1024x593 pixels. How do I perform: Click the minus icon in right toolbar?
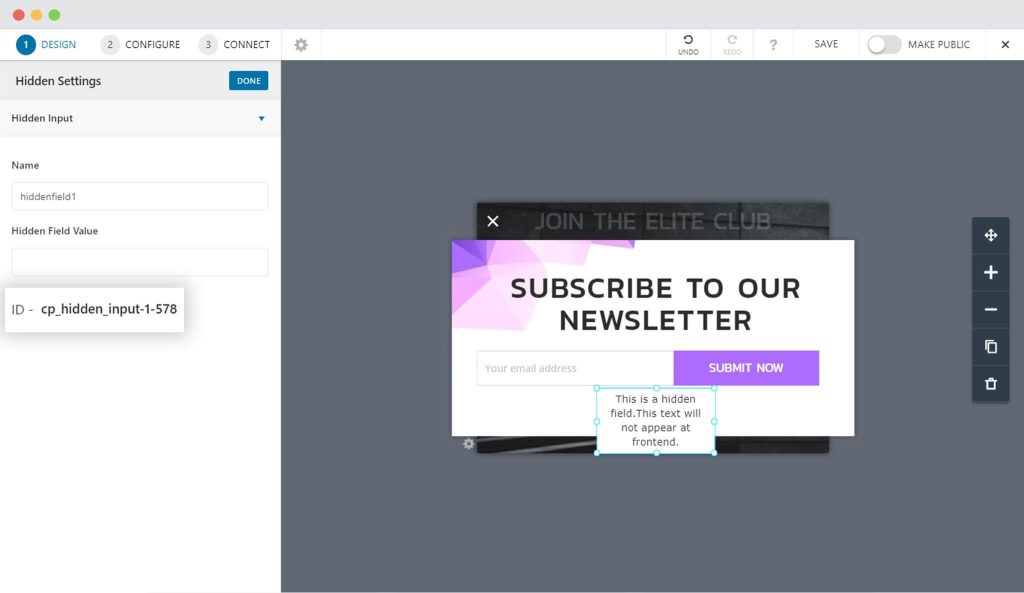(991, 310)
